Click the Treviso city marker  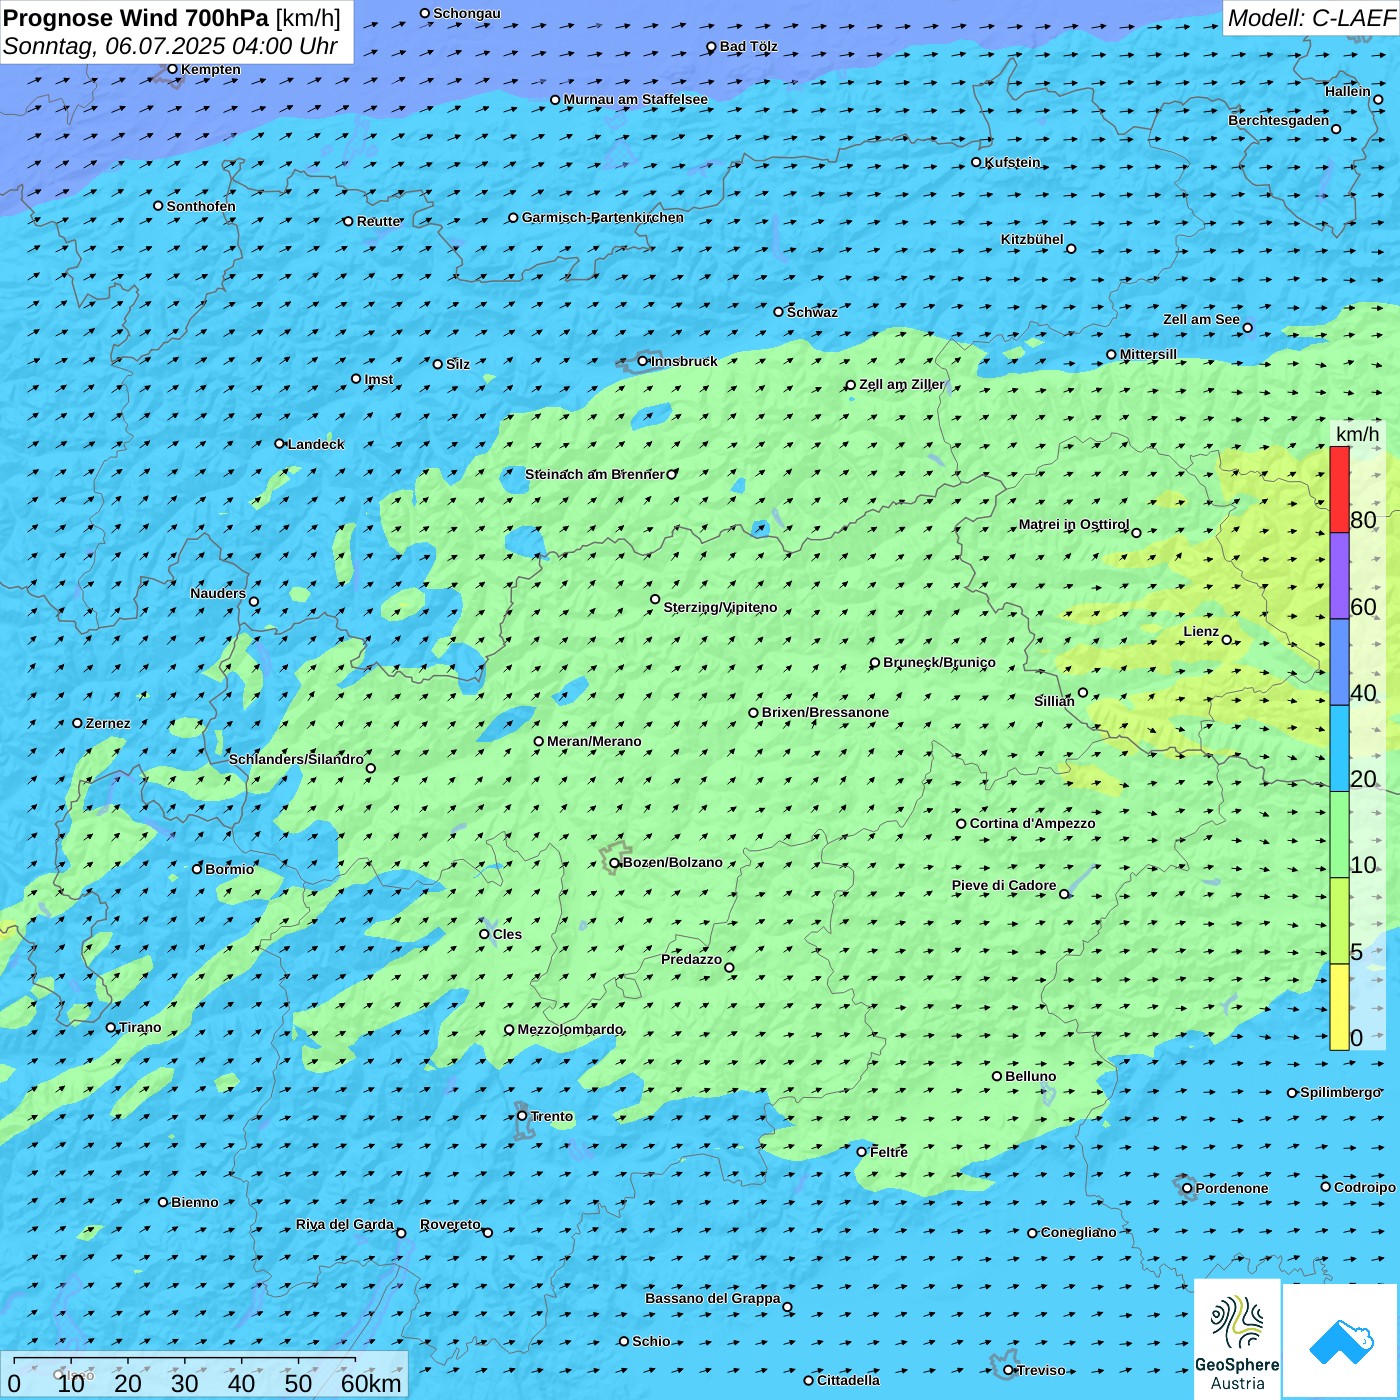[x=1009, y=1370]
